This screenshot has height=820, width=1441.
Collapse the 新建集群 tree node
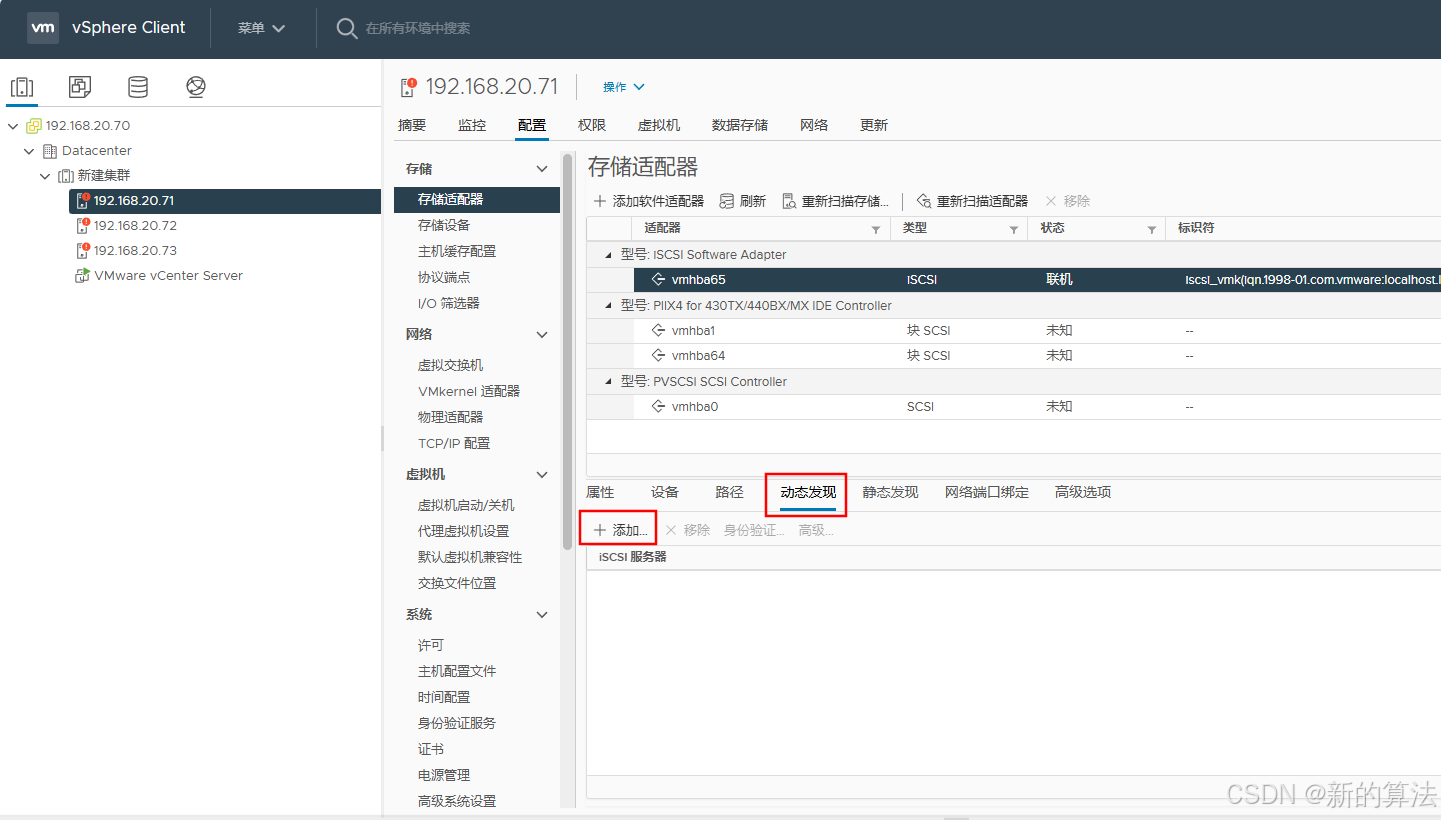45,176
